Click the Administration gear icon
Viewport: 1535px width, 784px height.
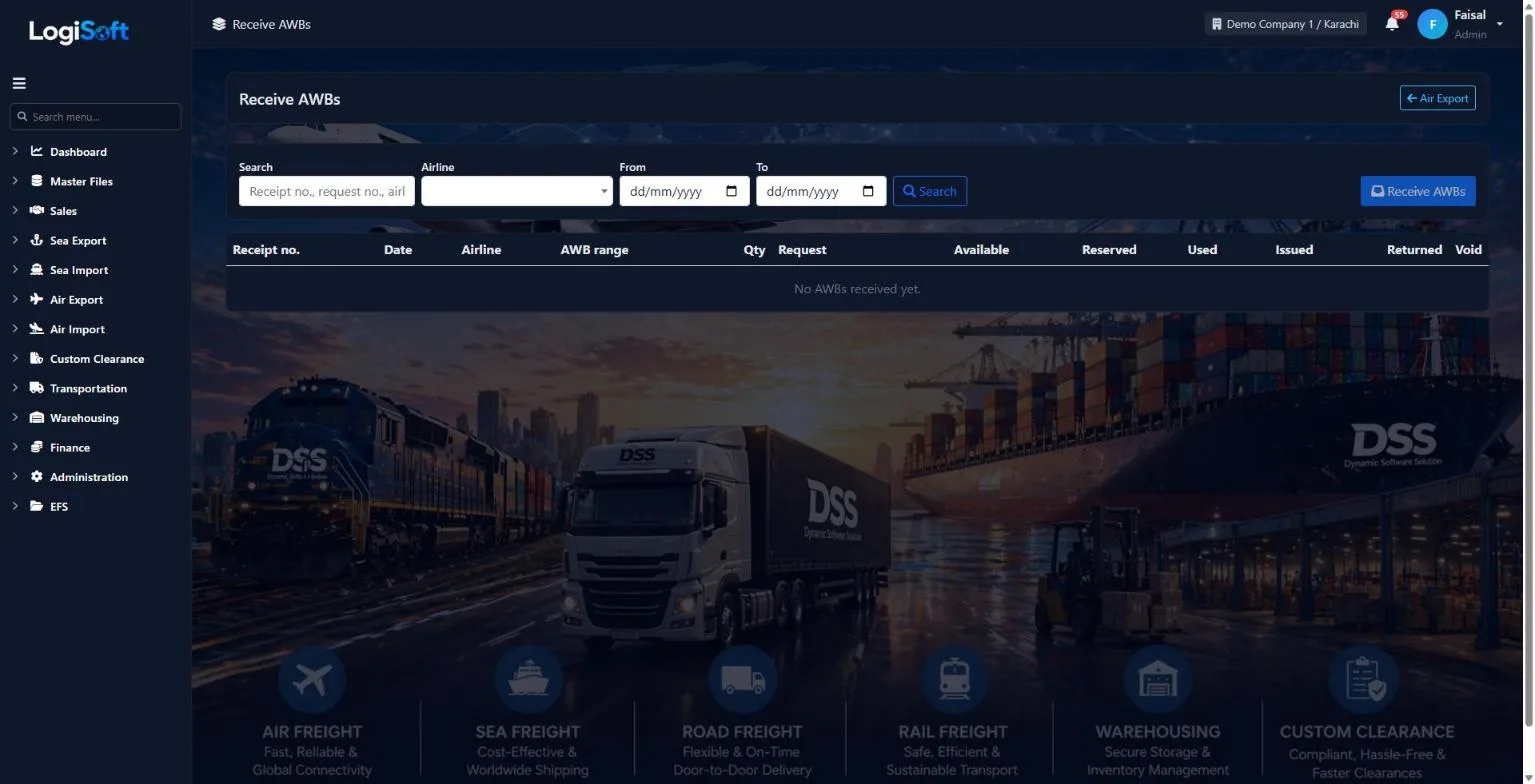37,477
